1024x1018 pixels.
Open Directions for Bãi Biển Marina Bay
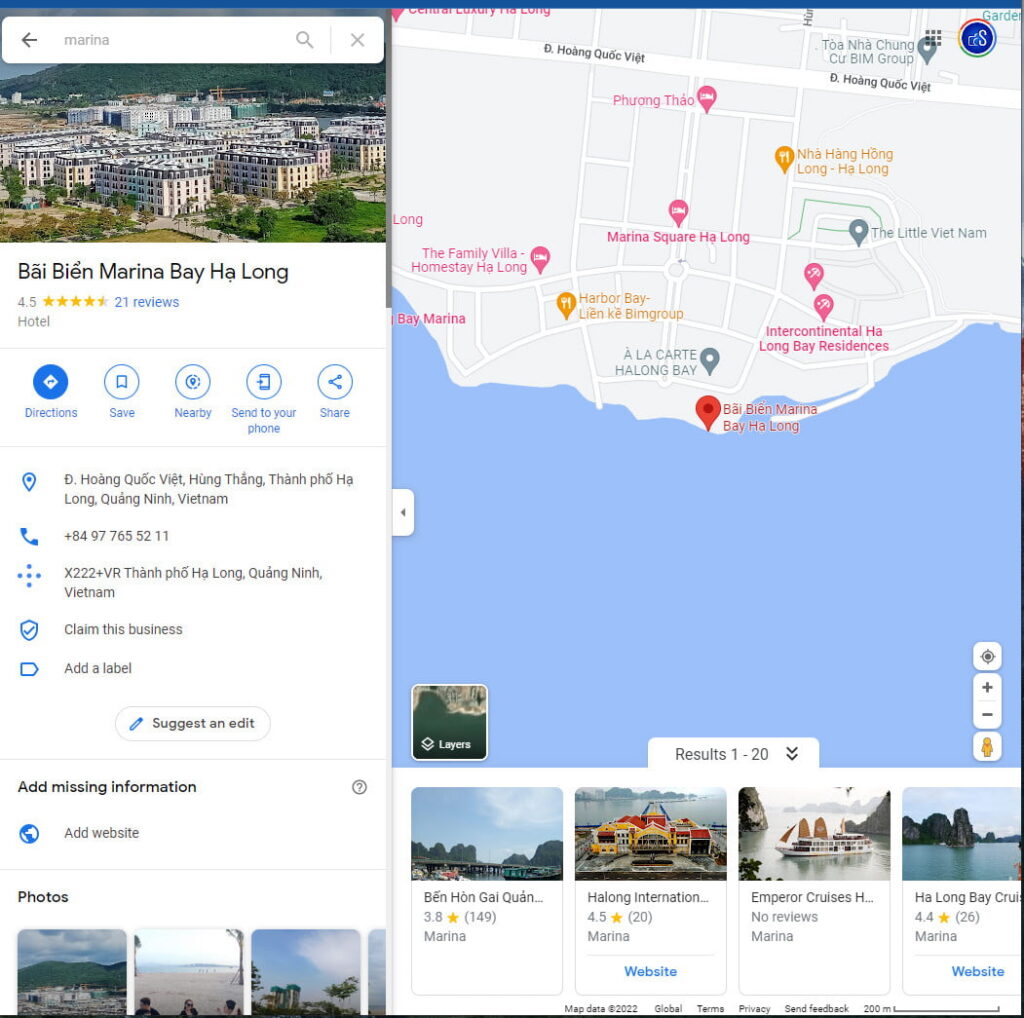coord(50,382)
